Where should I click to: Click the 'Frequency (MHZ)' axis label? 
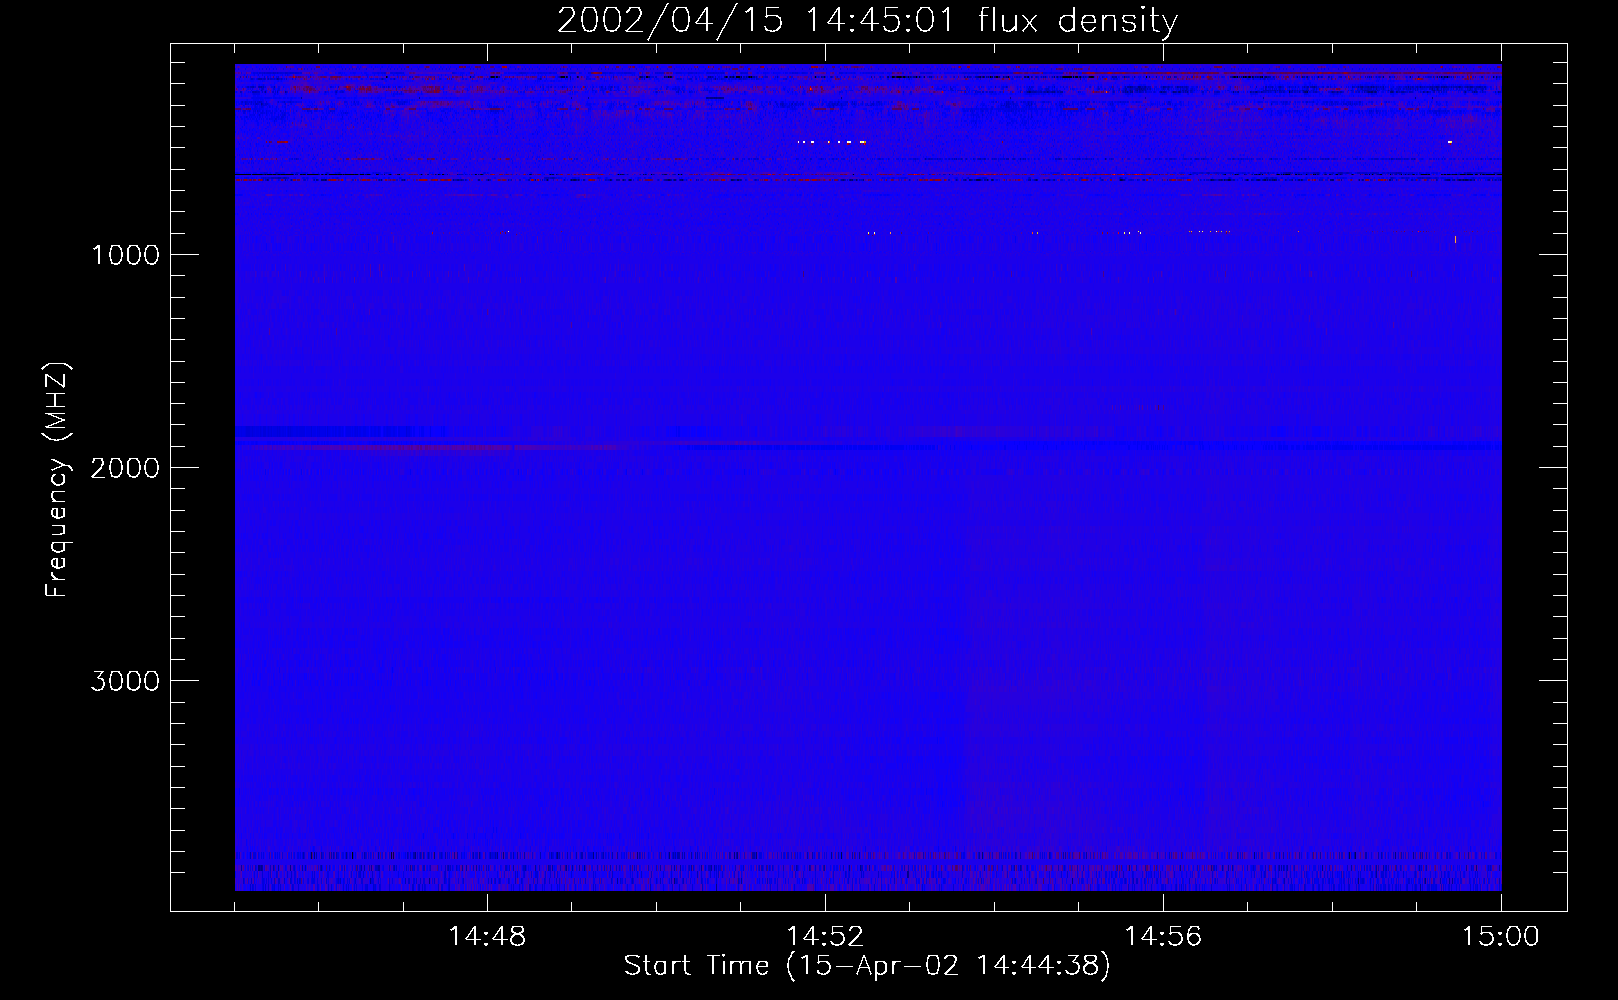tap(57, 480)
